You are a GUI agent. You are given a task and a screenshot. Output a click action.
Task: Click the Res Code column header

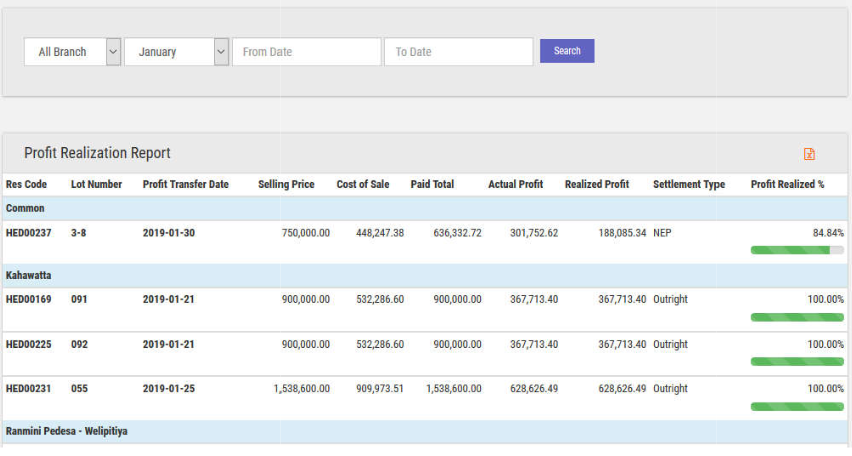[27, 185]
